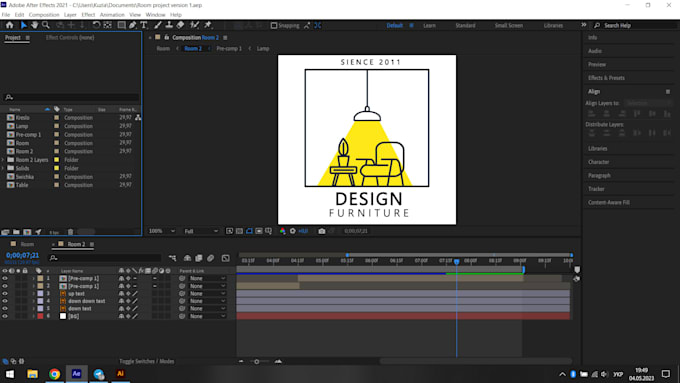Click the Motion Blur enable icon
This screenshot has width=680, height=383.
click(x=210, y=258)
